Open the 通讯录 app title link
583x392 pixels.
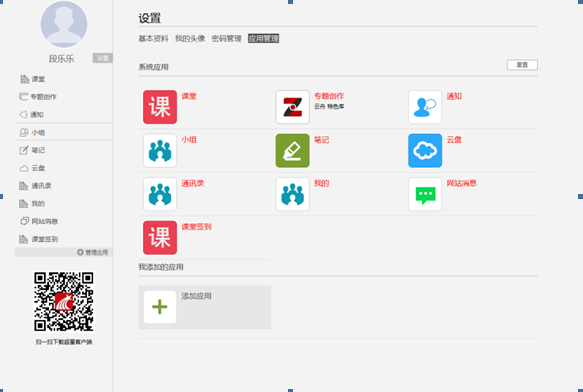(193, 183)
